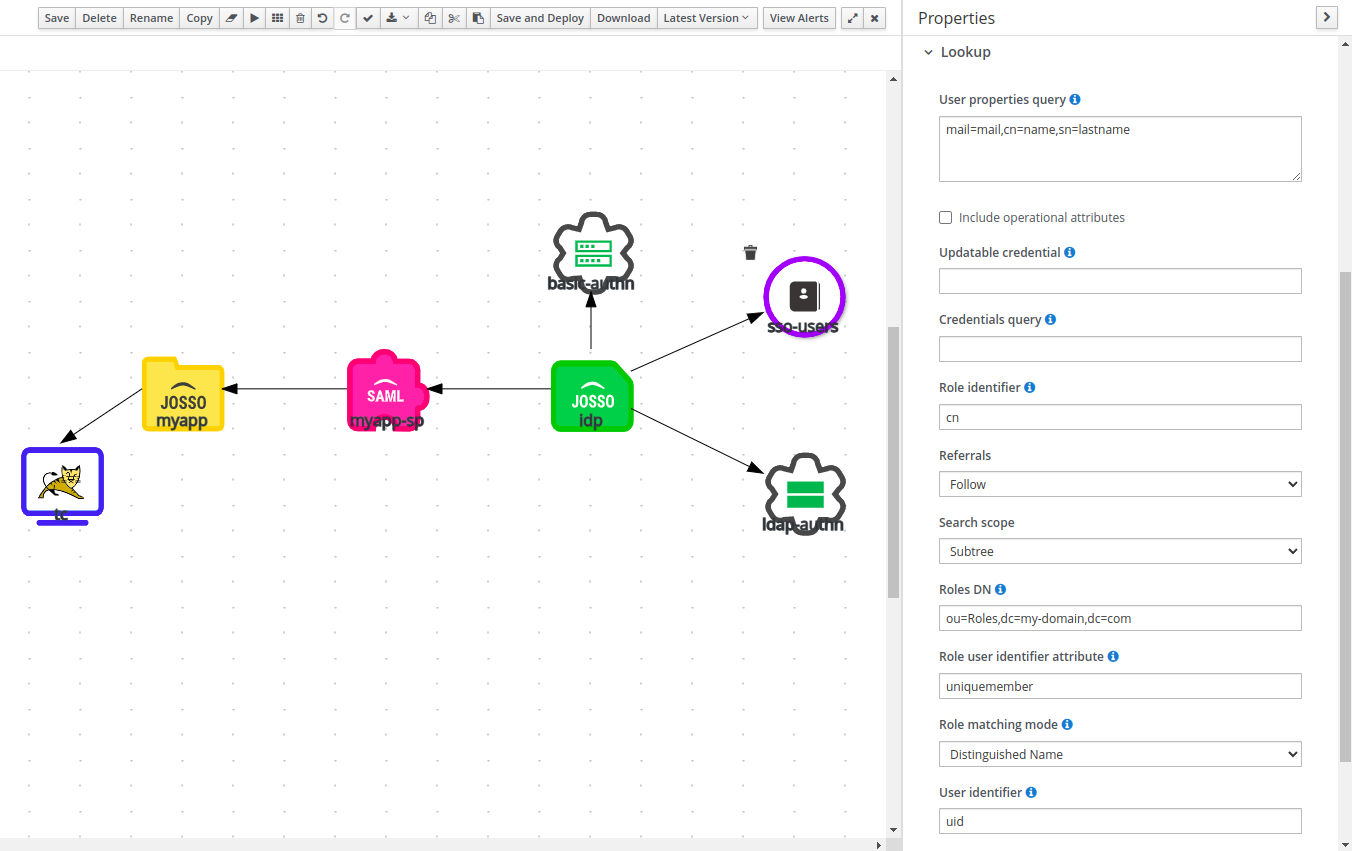Click info icon next to Roles DN
This screenshot has width=1352, height=851.
tap(1000, 590)
